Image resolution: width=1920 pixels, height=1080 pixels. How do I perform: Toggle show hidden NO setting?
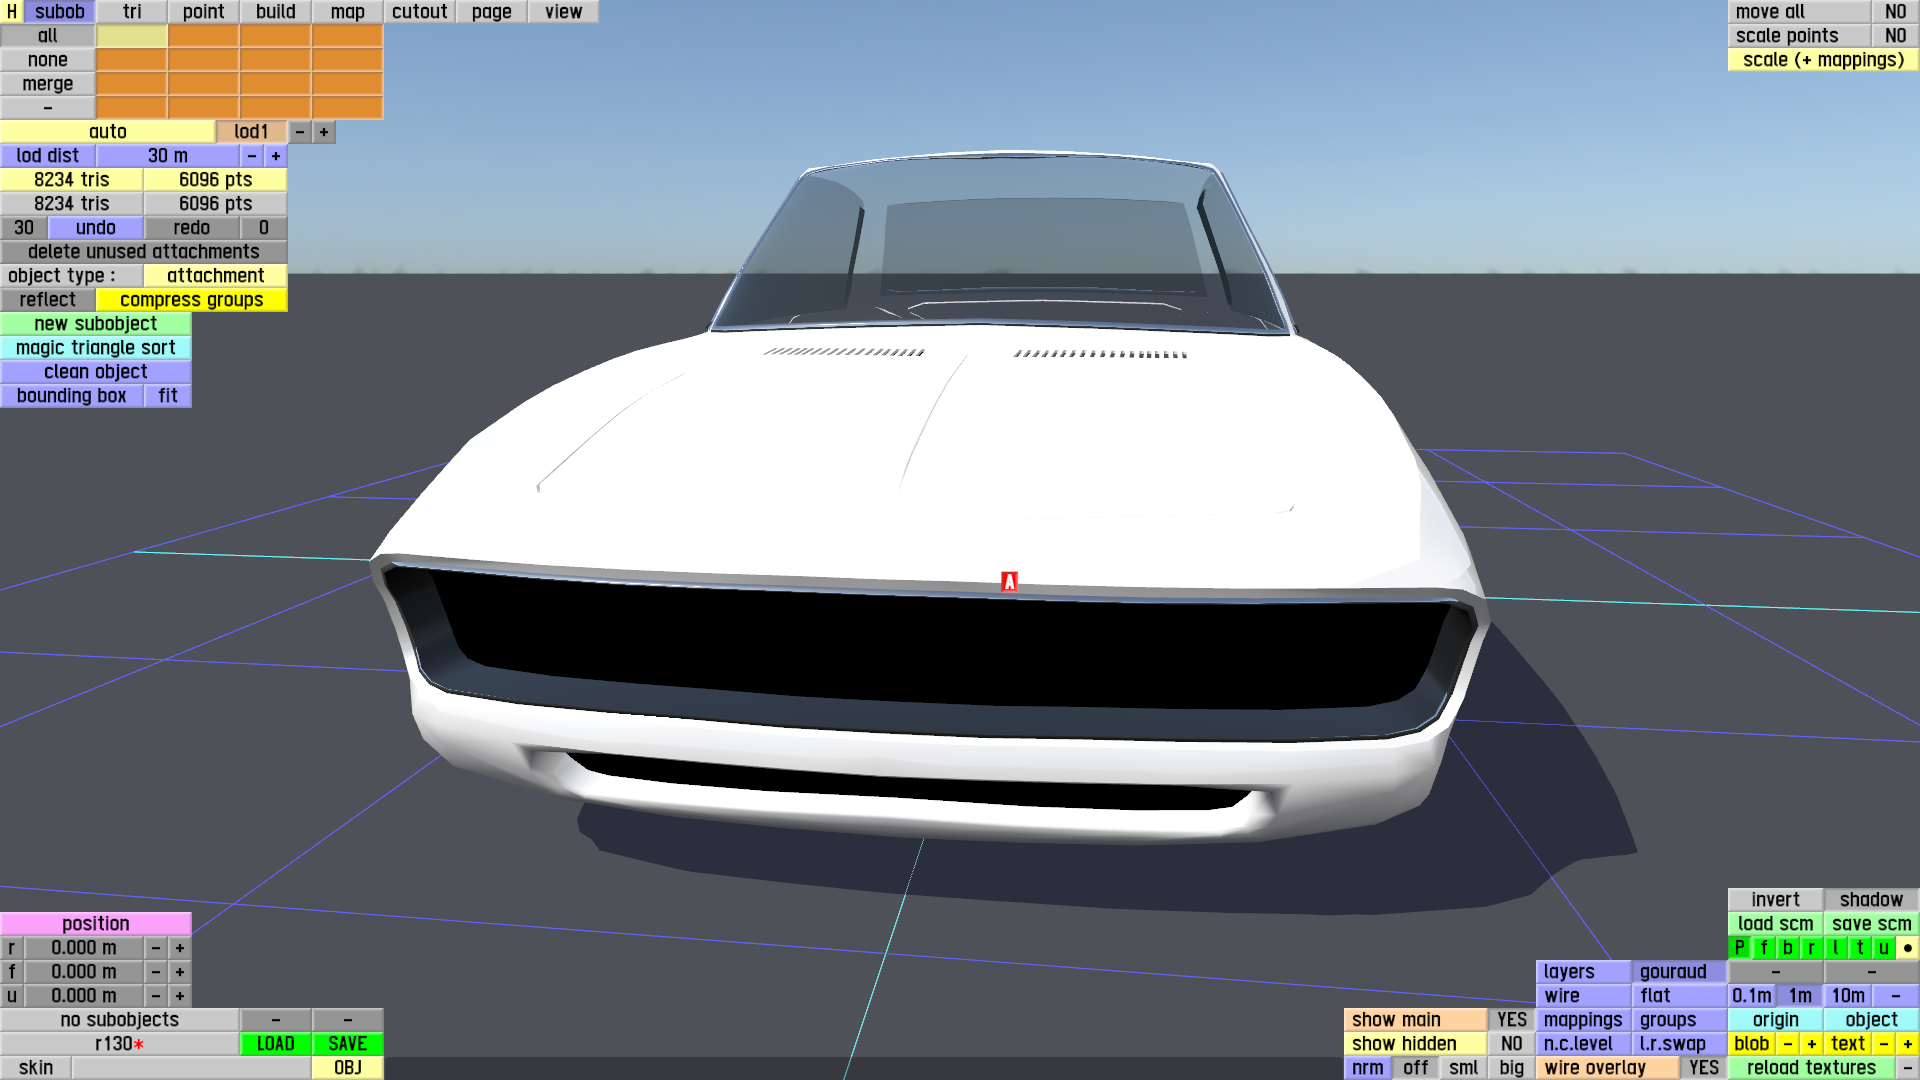[1511, 1044]
